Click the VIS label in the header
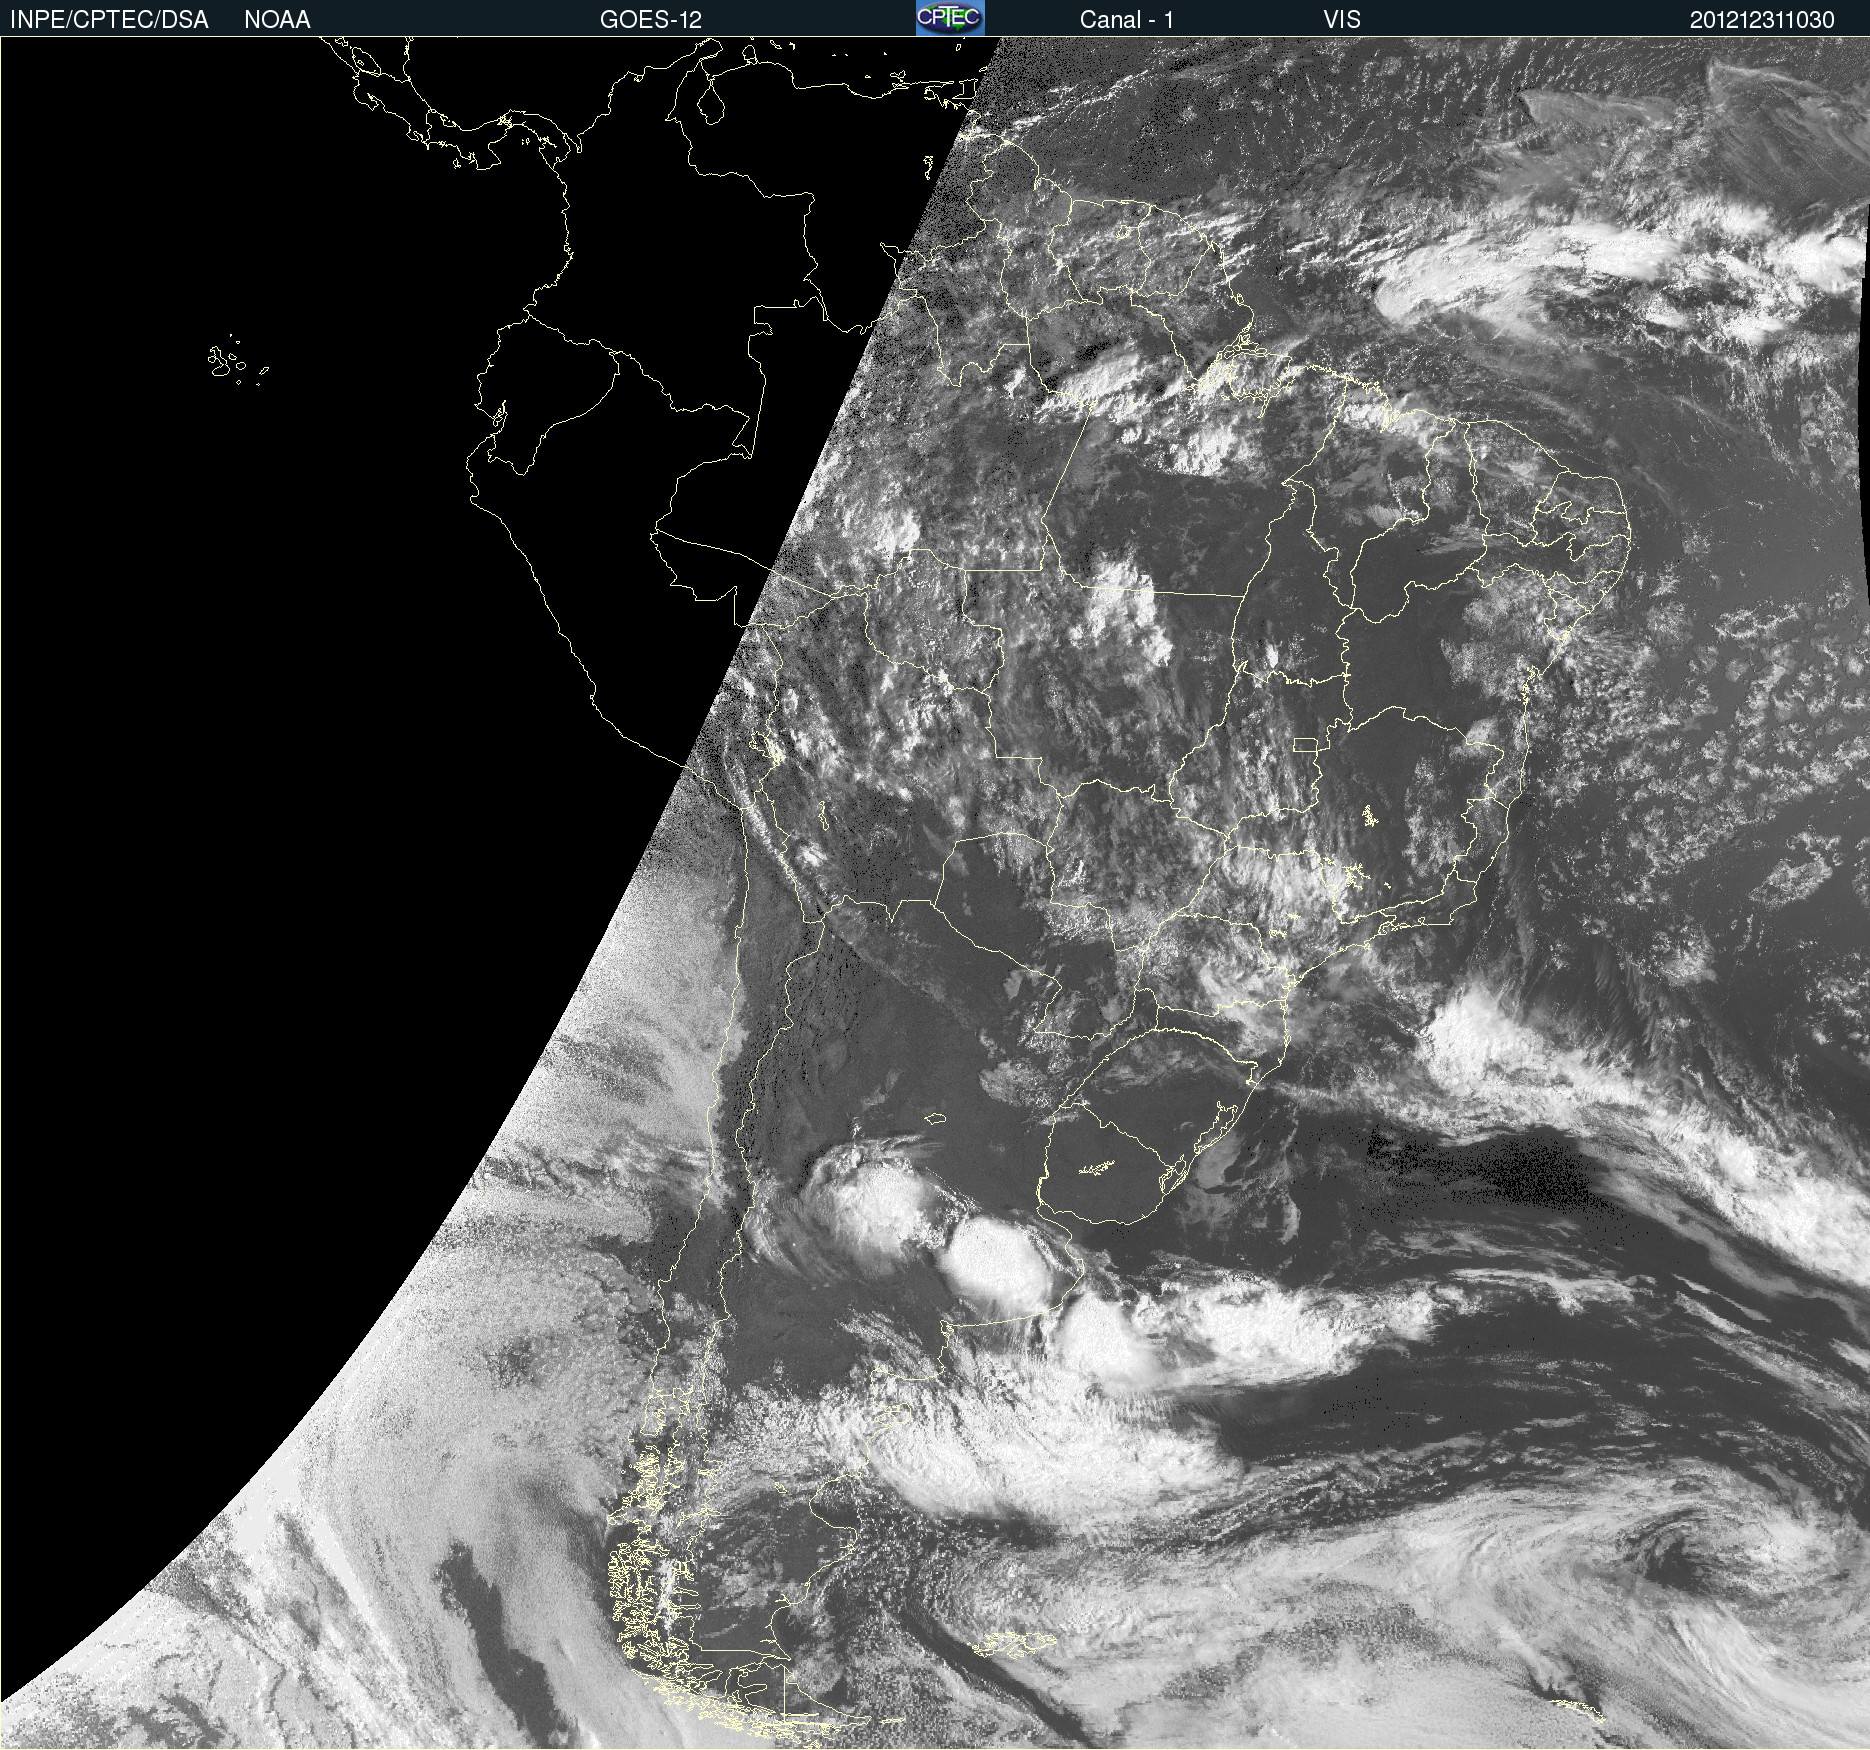 coord(1342,20)
